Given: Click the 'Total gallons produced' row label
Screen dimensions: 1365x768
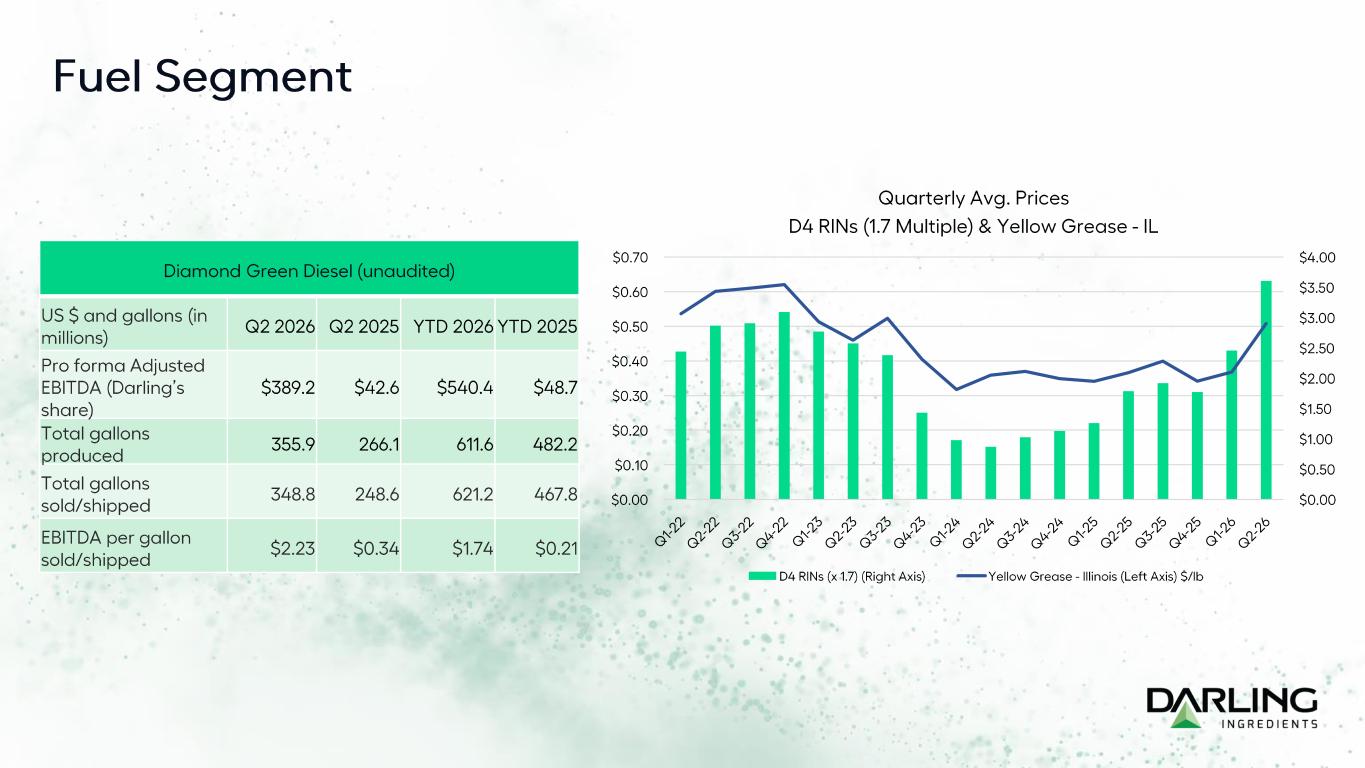Looking at the screenshot, I should tap(133, 444).
